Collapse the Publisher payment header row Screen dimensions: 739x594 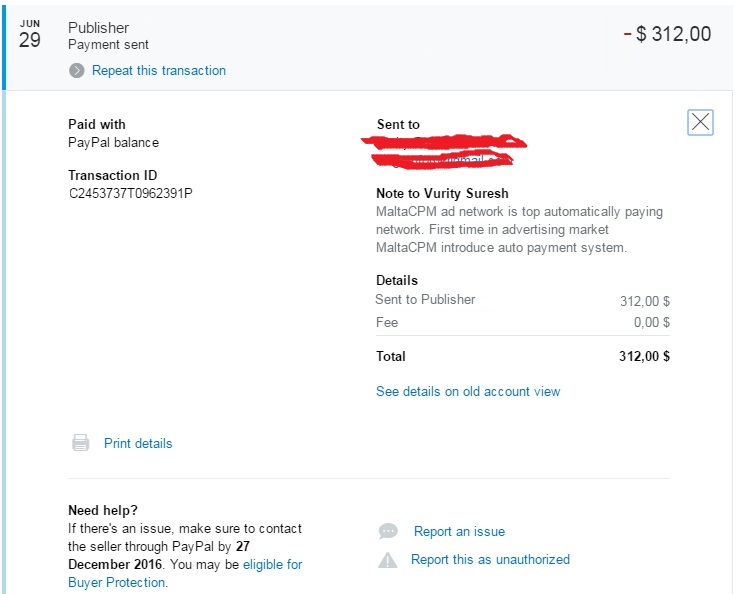(x=368, y=48)
